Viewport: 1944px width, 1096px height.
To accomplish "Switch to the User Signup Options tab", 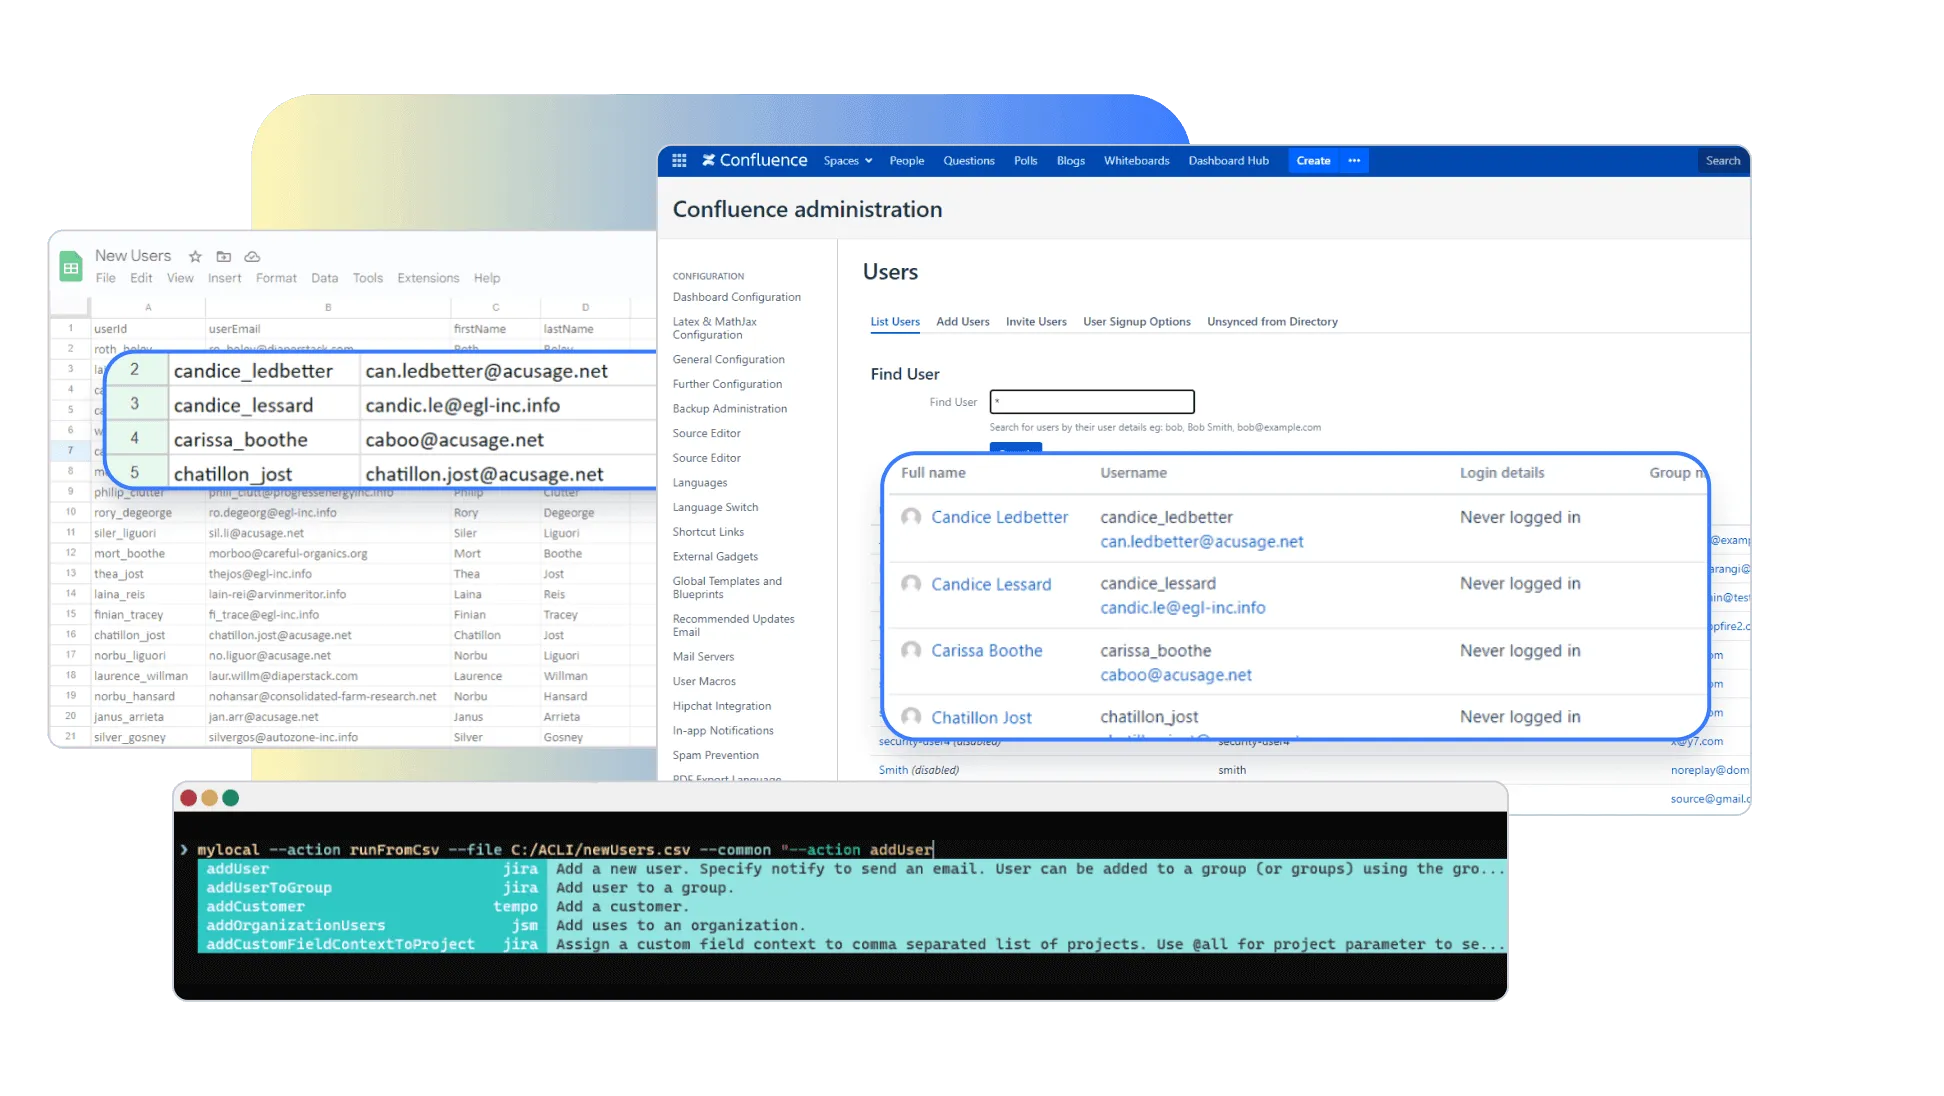I will [x=1136, y=322].
